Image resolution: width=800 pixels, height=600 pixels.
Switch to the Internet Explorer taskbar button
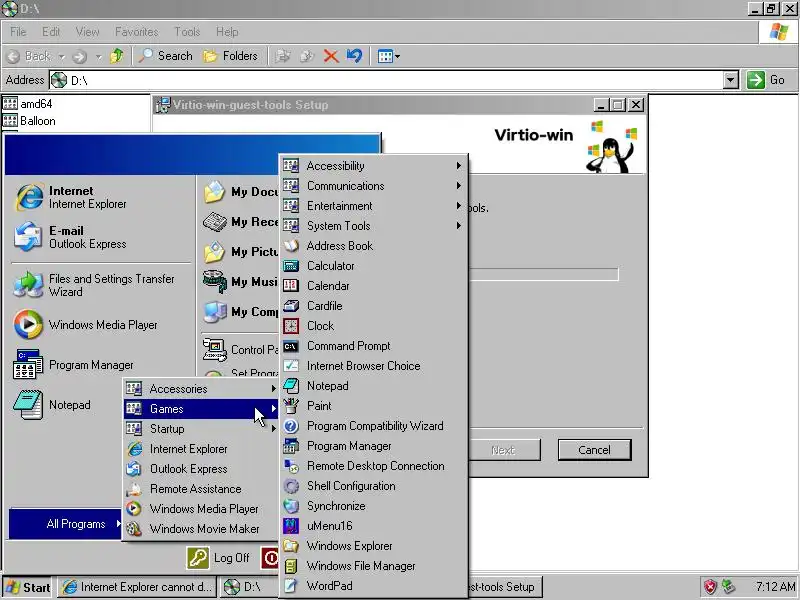(137, 587)
